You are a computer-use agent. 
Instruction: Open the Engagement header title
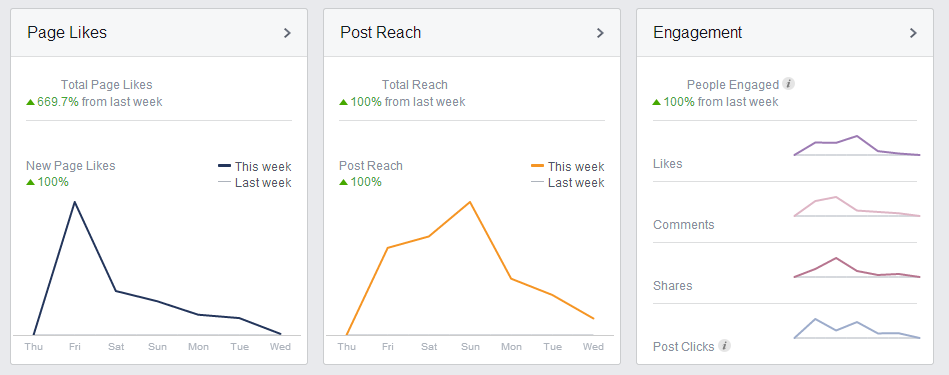point(697,33)
